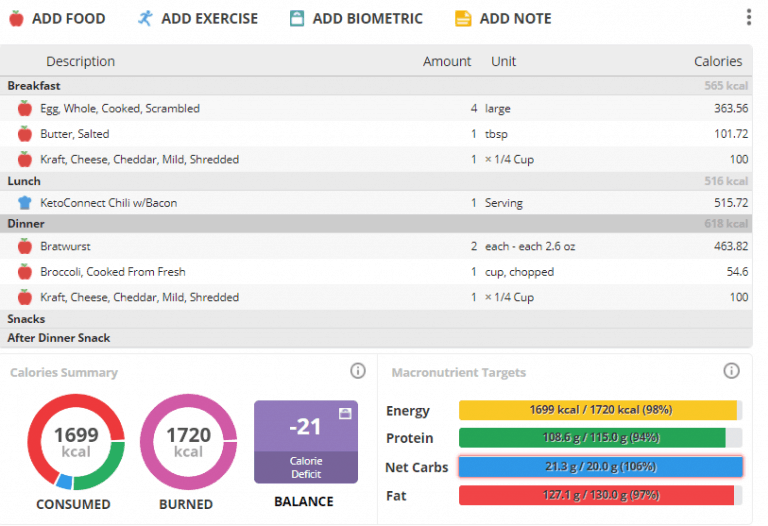Click the Macronutrient Targets info icon
The width and height of the screenshot is (768, 526).
point(731,371)
